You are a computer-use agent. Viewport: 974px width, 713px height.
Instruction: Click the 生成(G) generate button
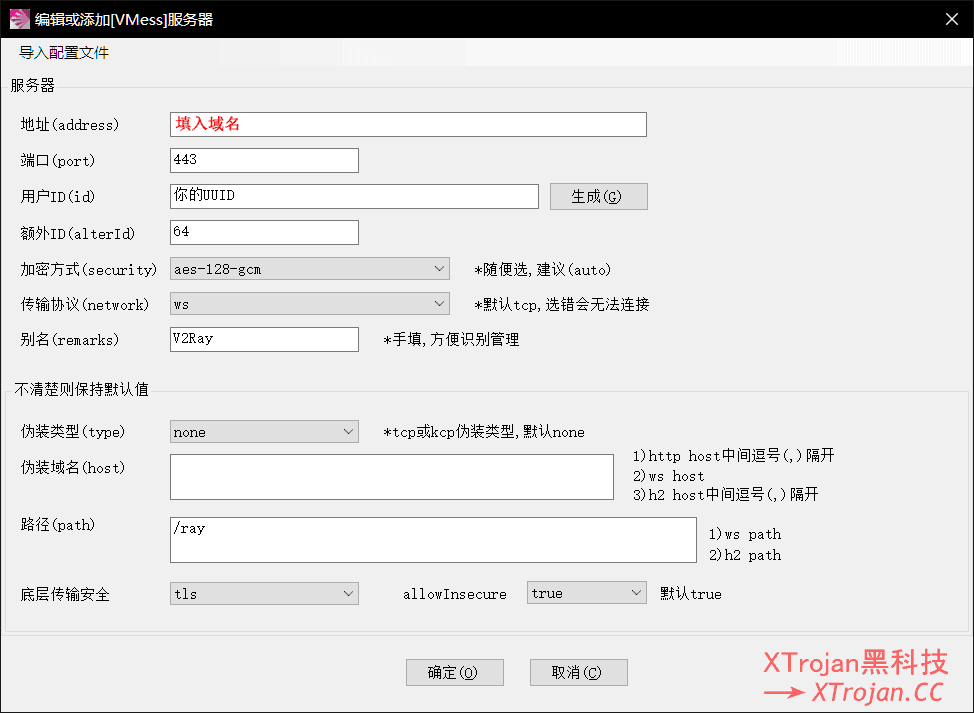(598, 196)
